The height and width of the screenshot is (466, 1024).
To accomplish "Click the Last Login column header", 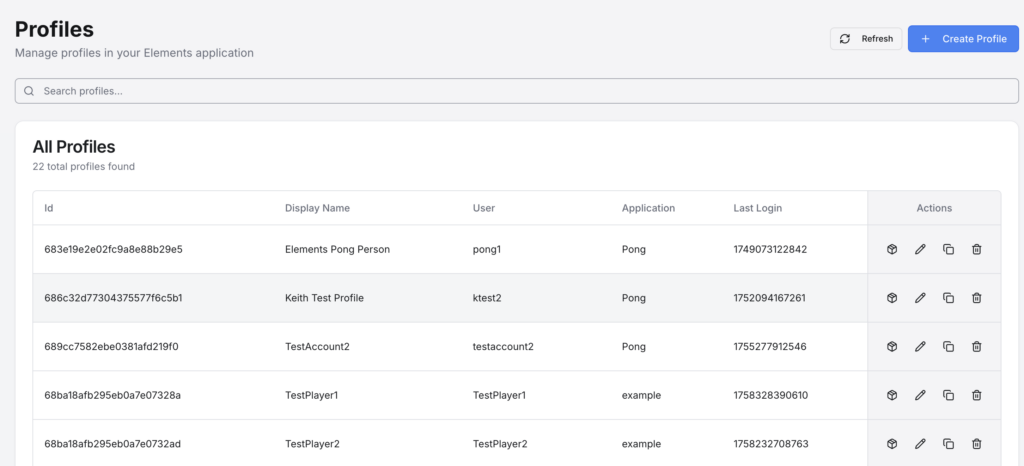I will point(757,208).
